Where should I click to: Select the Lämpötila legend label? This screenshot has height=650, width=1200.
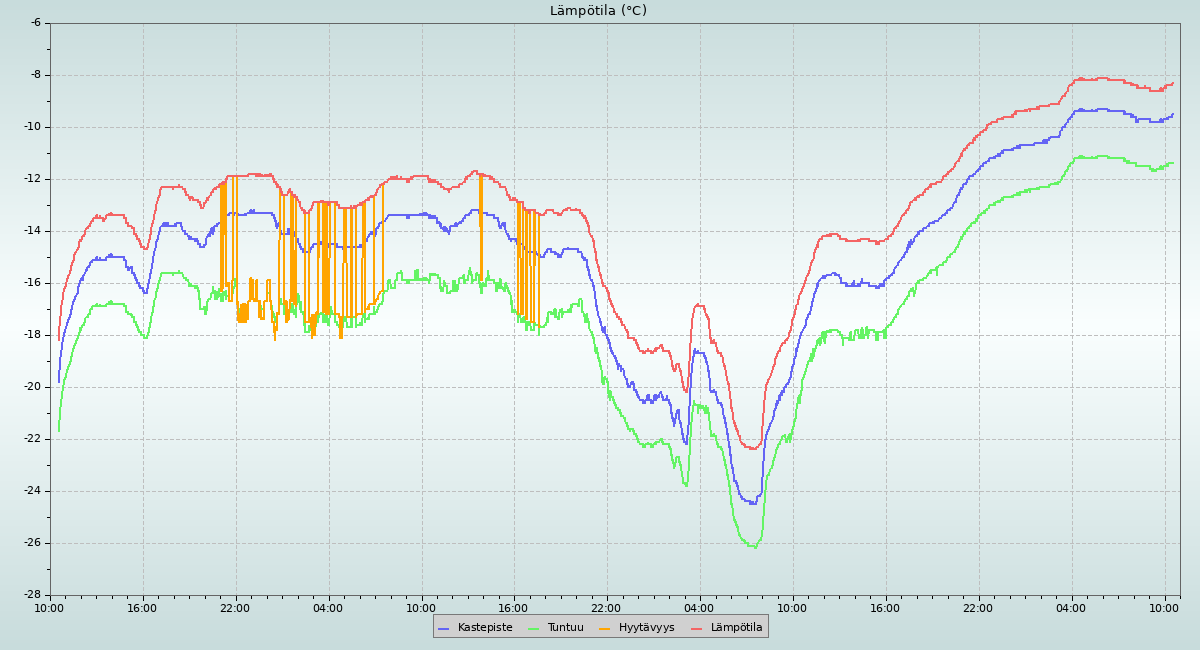coord(736,628)
